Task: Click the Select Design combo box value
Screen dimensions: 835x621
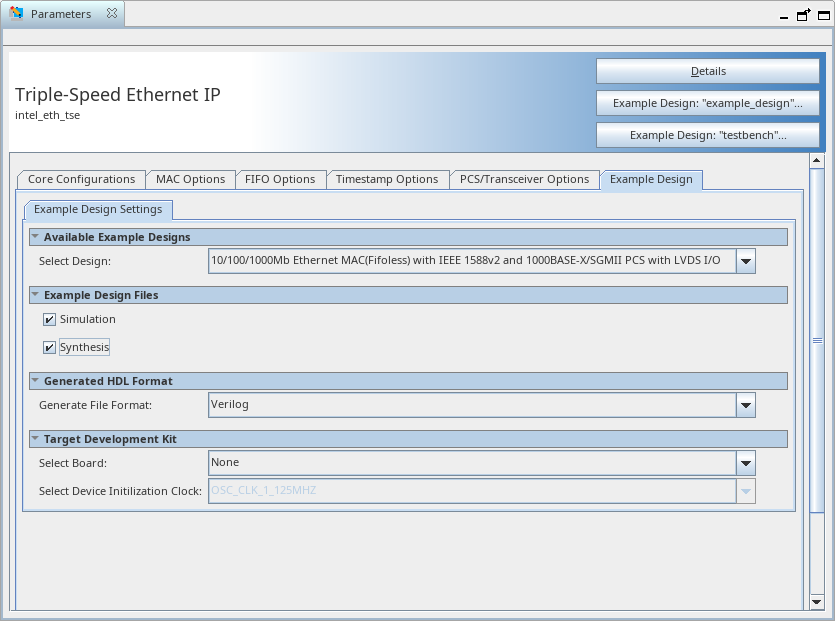Action: (x=472, y=261)
